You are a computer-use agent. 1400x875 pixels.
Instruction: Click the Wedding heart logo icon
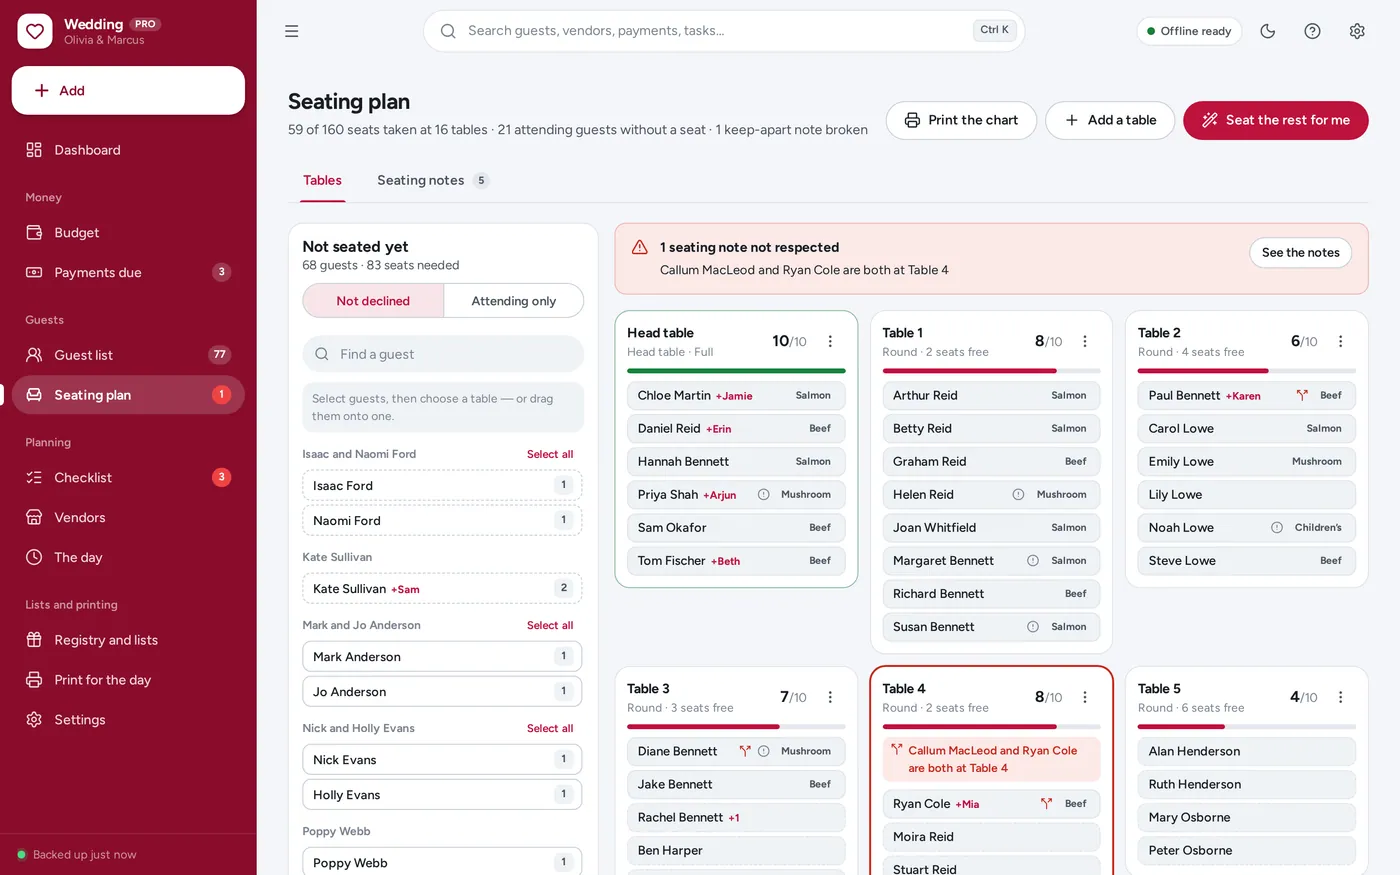pos(35,31)
